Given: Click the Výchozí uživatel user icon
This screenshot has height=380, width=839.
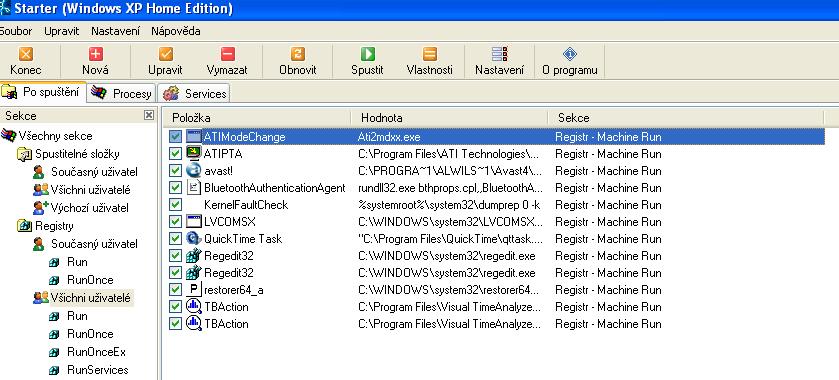Looking at the screenshot, I should coord(41,208).
